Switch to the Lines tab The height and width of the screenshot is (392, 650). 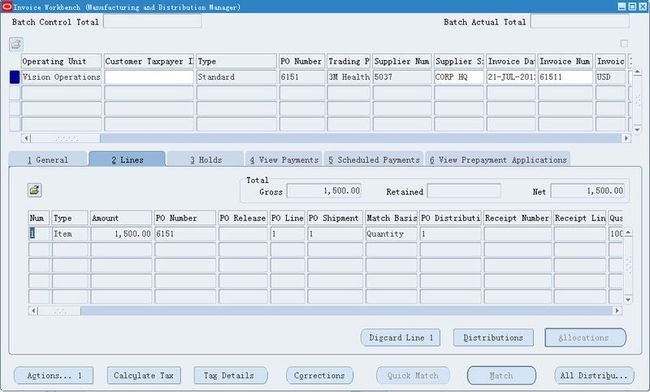[127, 160]
